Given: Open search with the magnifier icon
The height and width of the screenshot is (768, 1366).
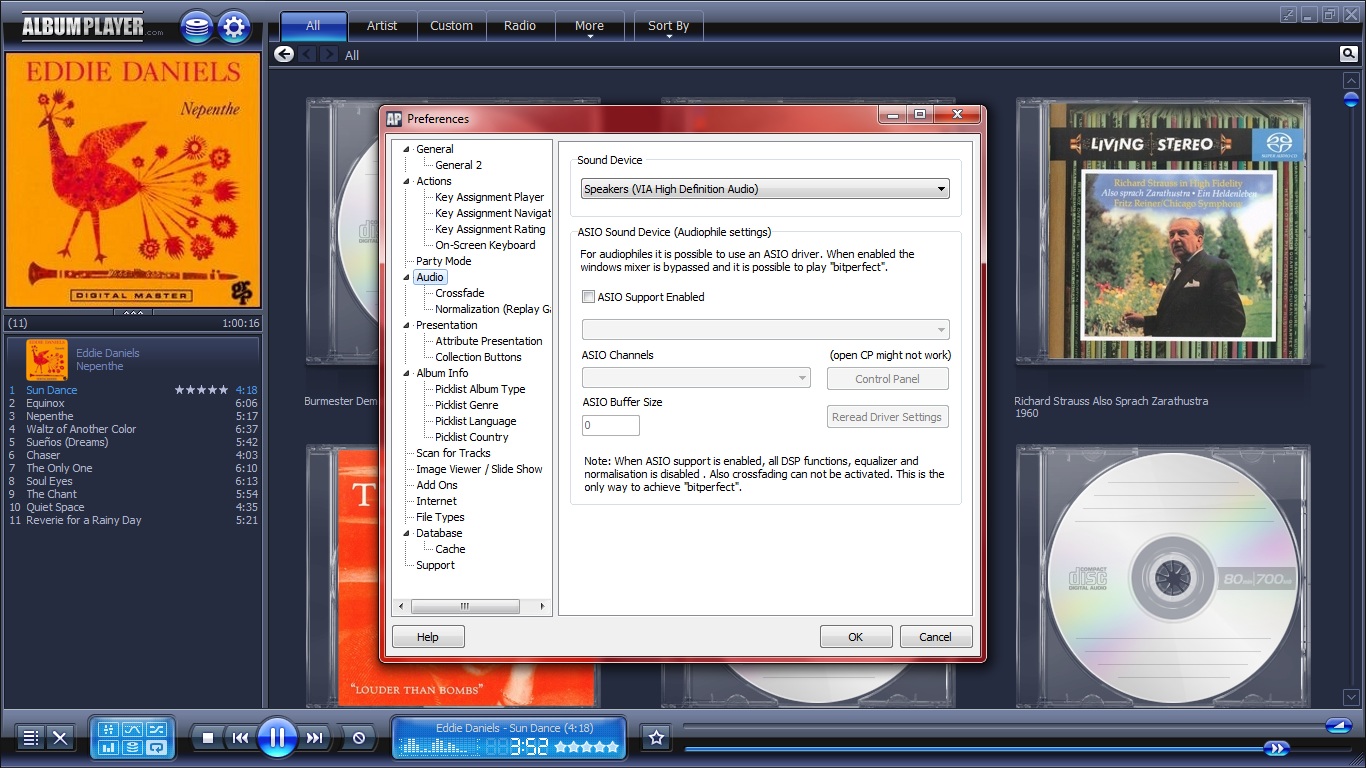Looking at the screenshot, I should [x=1349, y=54].
